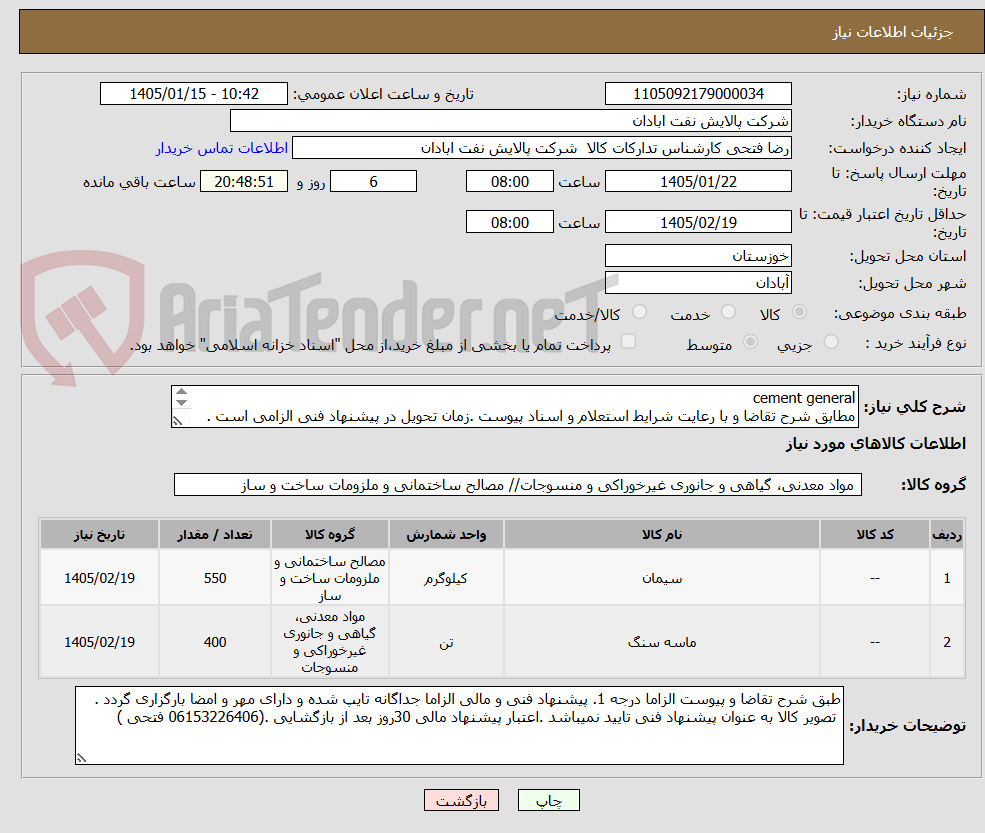Click the price validity date field 1405/02/19
Viewport: 985px width, 833px height.
pyautogui.click(x=698, y=222)
